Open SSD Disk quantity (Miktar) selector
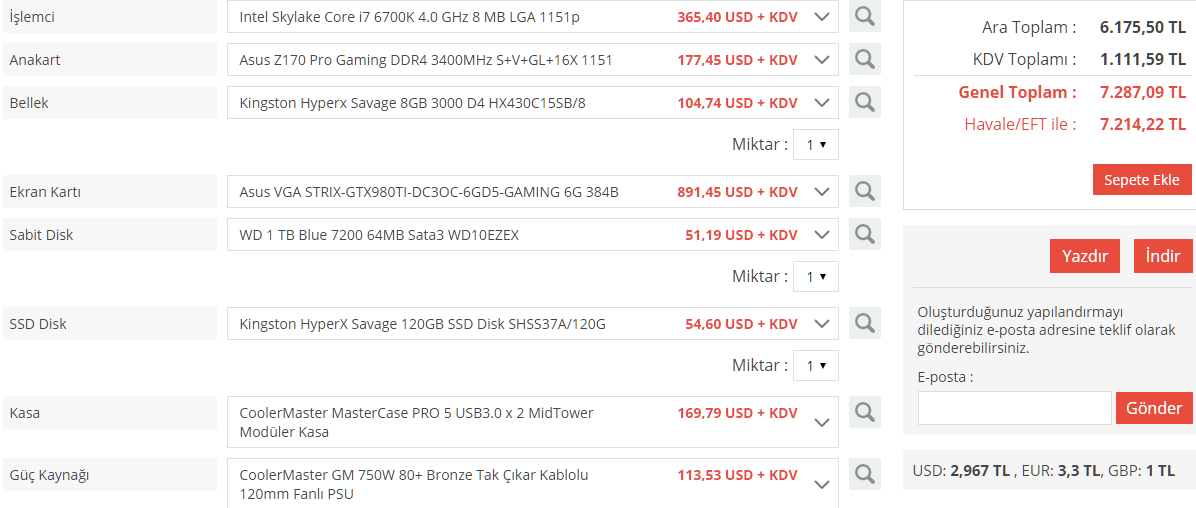 (815, 366)
